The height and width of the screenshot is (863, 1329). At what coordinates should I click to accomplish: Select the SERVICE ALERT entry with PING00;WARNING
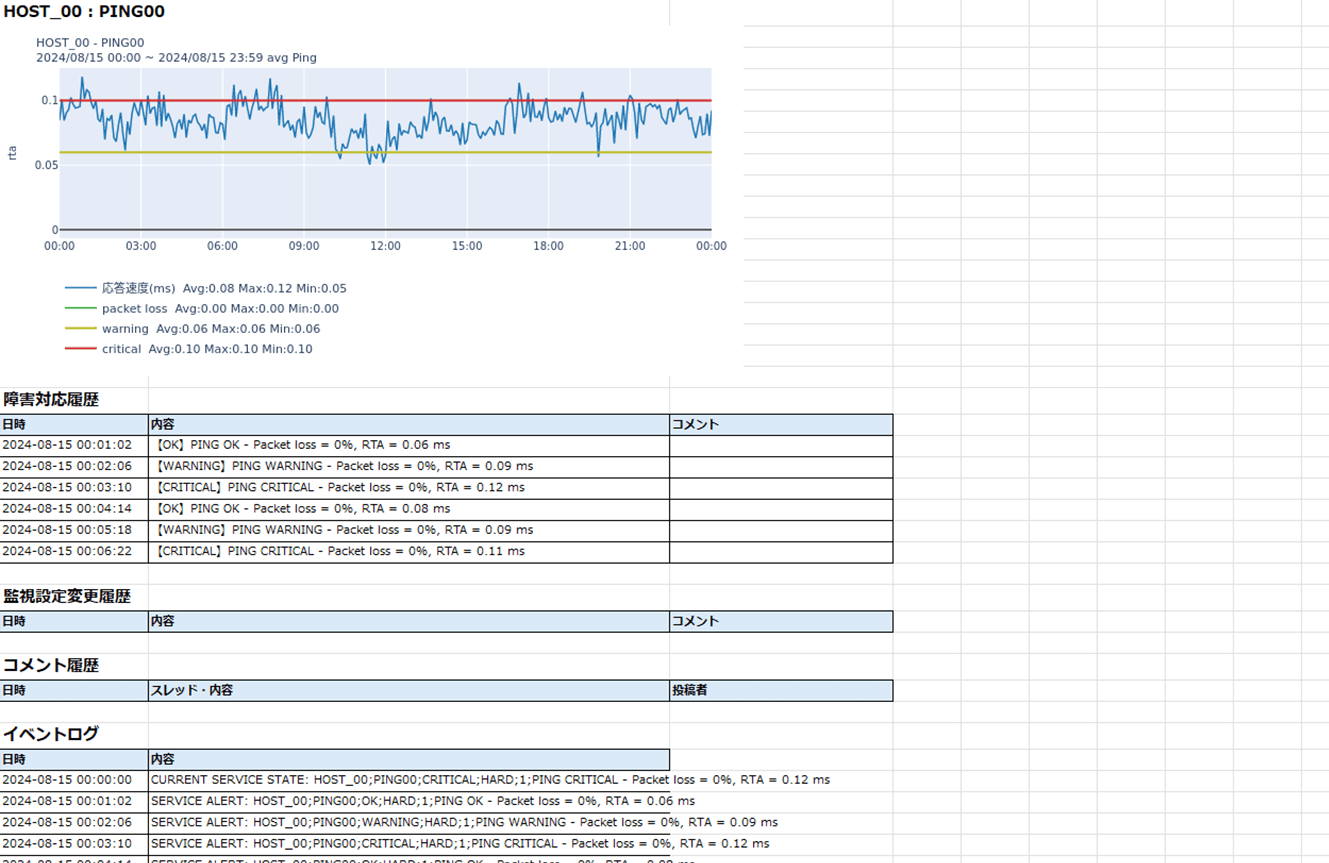tap(464, 822)
